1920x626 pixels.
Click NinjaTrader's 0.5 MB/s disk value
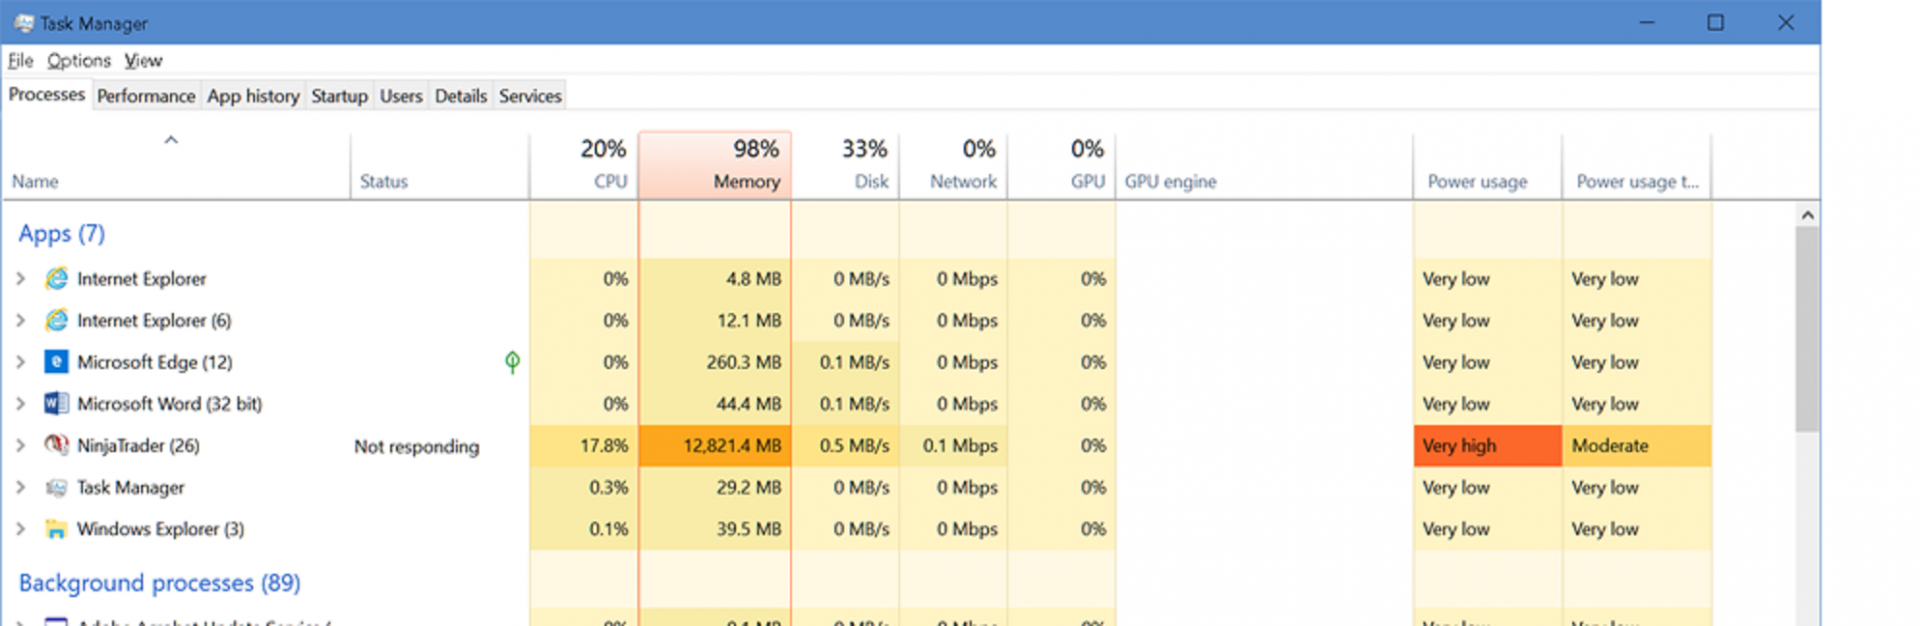coord(854,445)
